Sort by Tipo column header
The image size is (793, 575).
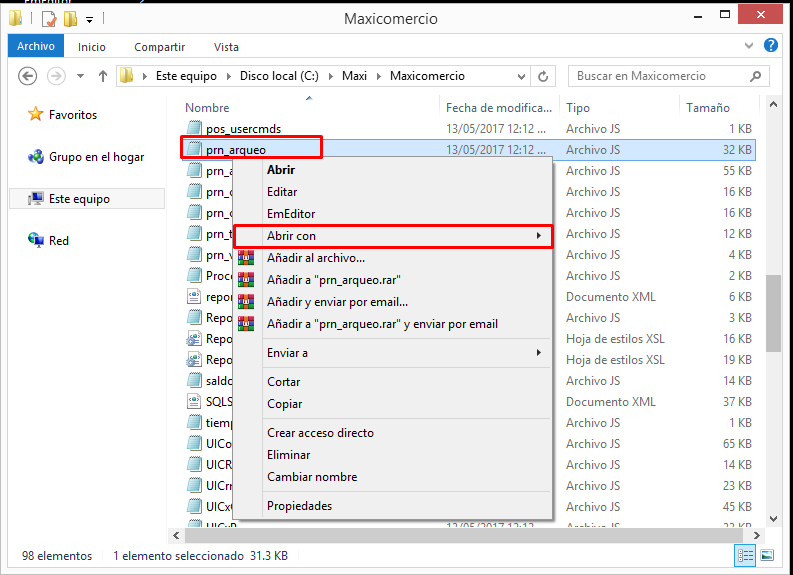(x=578, y=108)
